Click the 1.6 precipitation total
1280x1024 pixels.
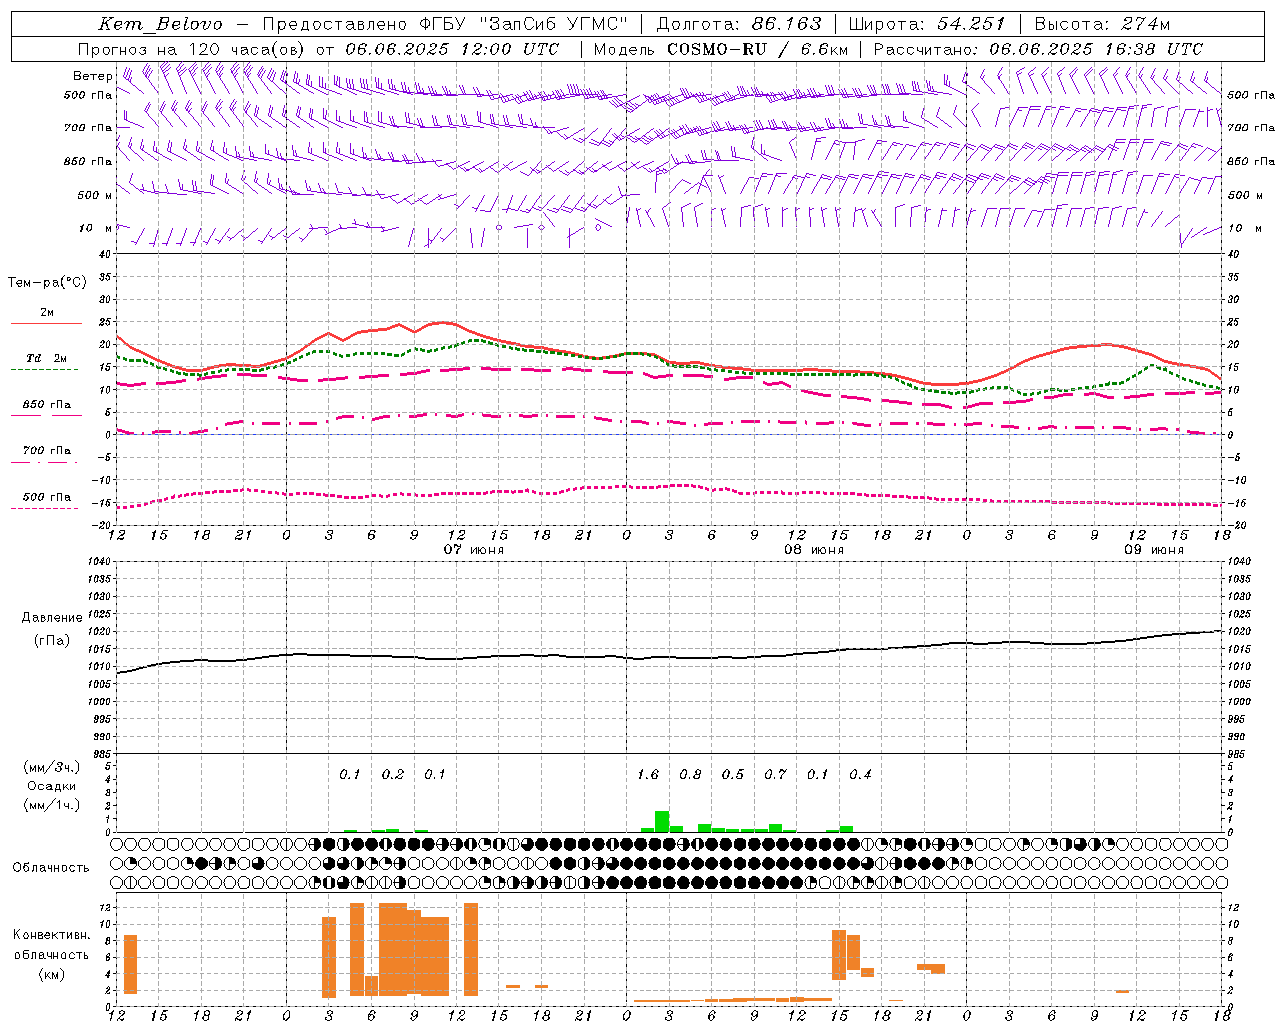click(x=648, y=775)
